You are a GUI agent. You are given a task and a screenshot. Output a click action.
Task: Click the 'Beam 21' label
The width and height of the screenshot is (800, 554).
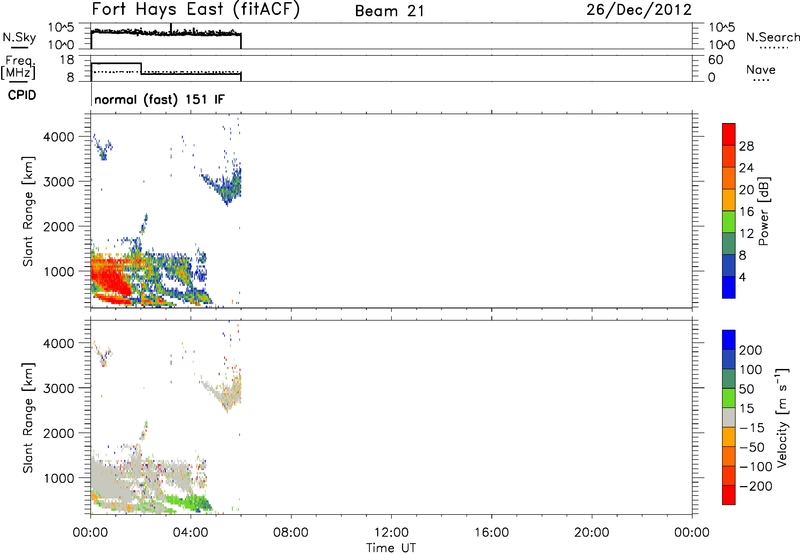[389, 11]
